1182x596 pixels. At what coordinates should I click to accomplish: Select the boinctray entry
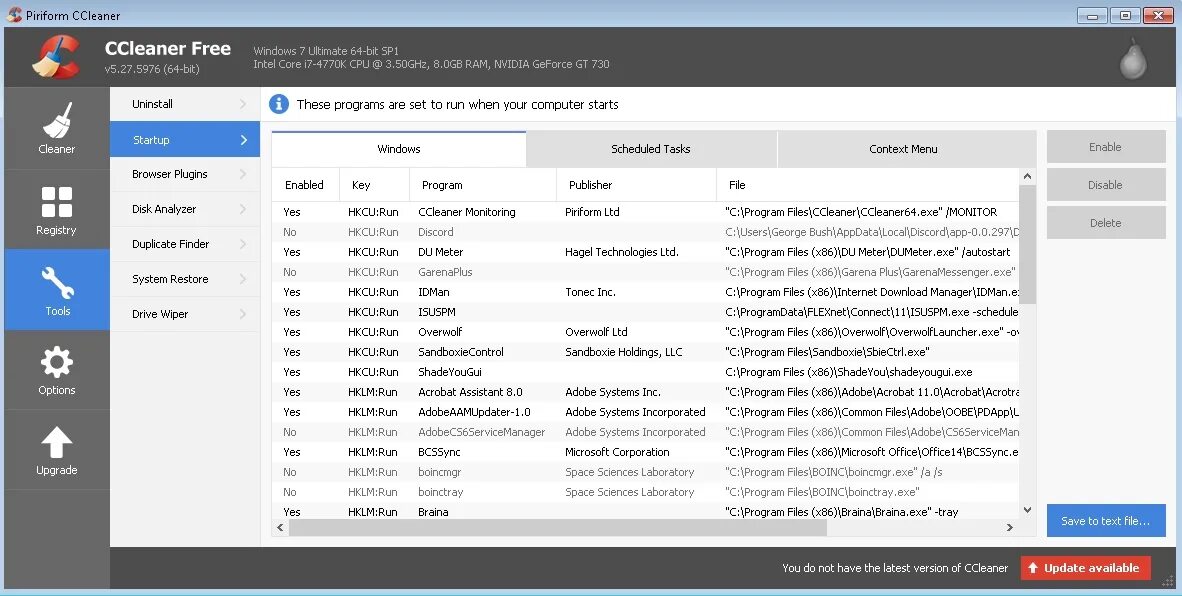(645, 492)
